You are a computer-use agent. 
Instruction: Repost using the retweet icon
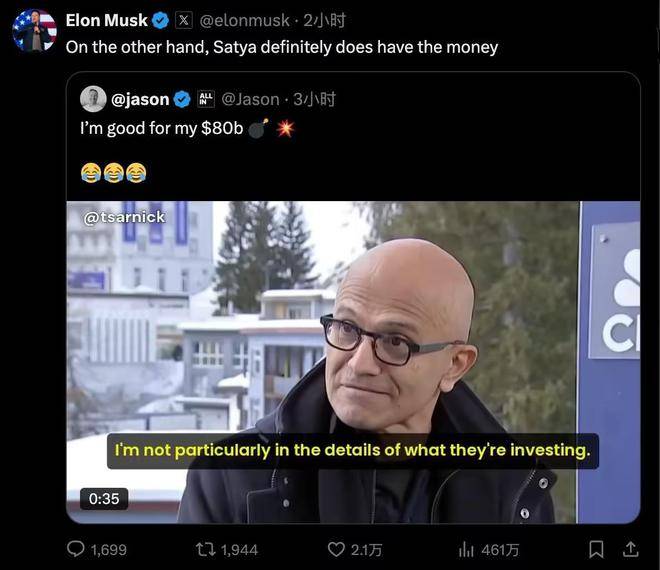pos(206,548)
